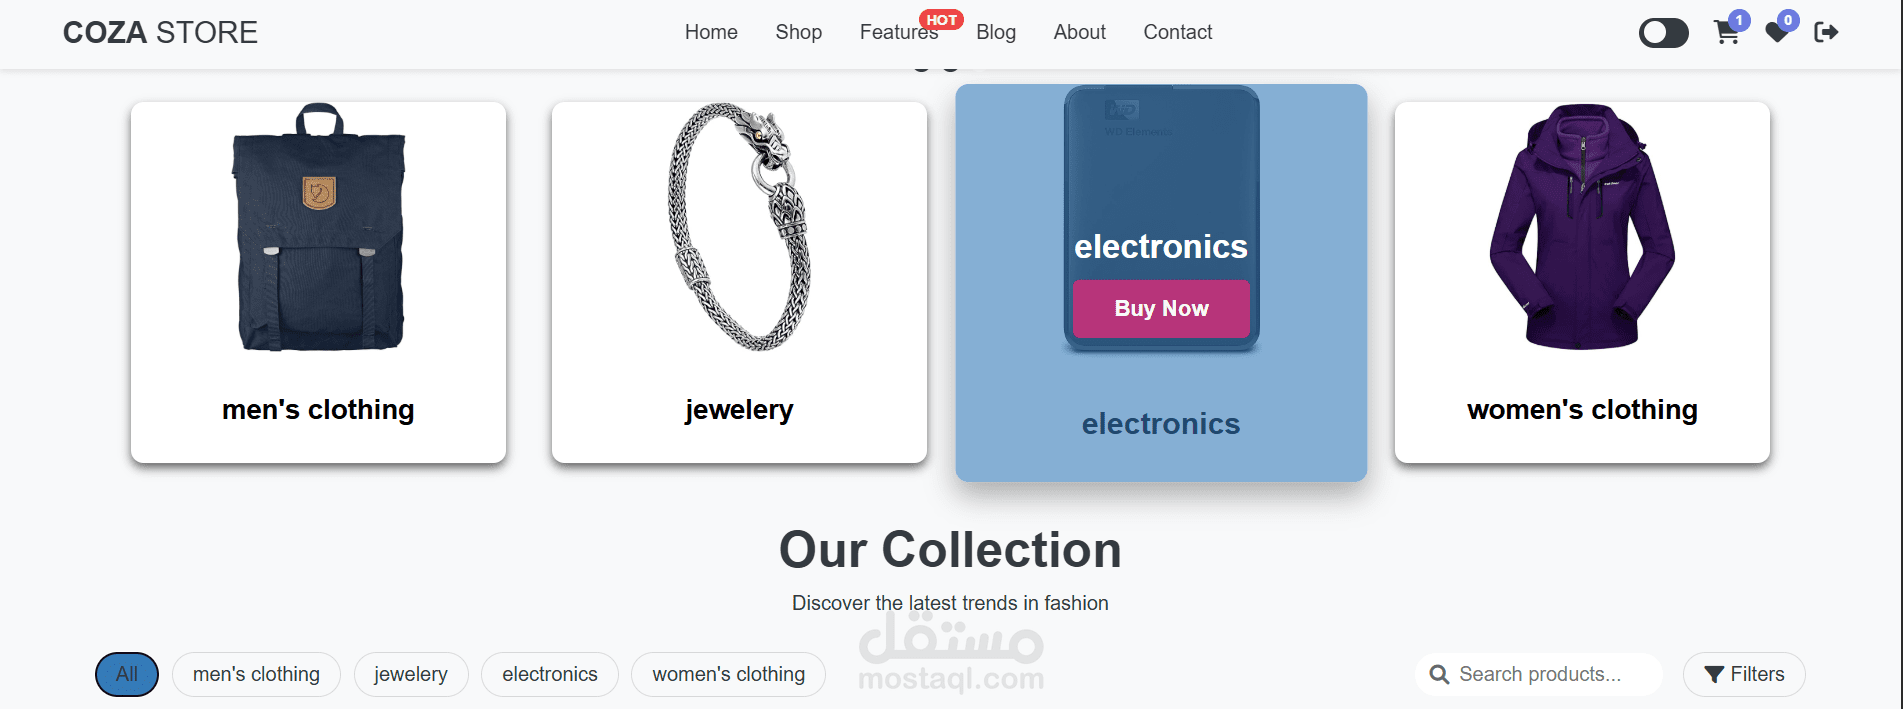Click the logout arrow icon
The height and width of the screenshot is (709, 1903).
tap(1826, 32)
